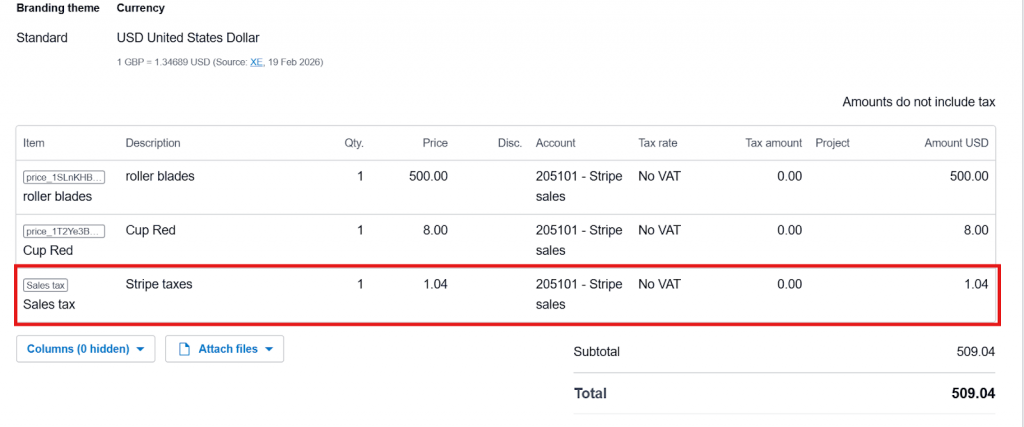The image size is (1024, 427).
Task: Select the price_1T2Ye3B item code tag
Action: click(x=63, y=231)
